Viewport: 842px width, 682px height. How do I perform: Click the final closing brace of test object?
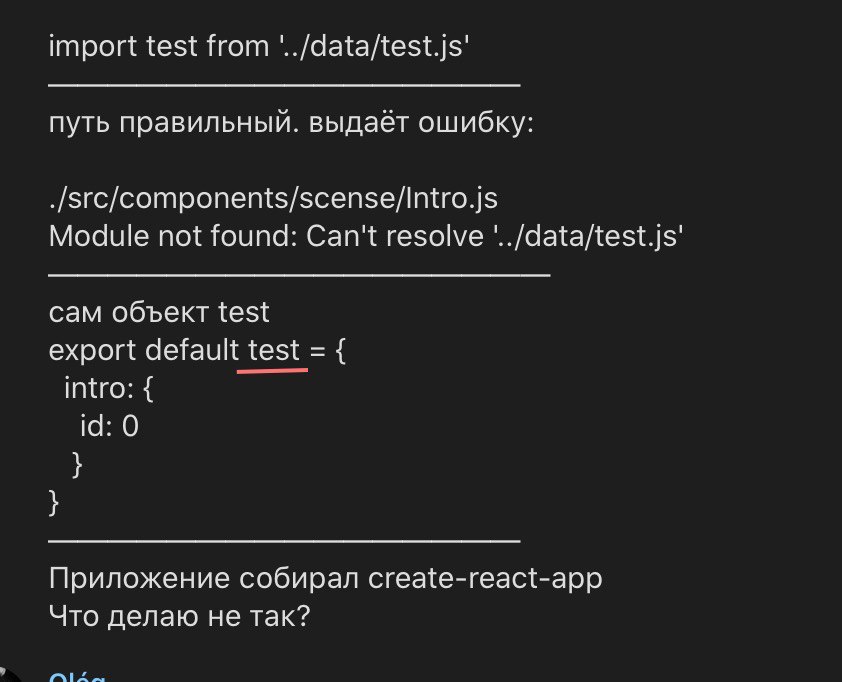tap(54, 502)
